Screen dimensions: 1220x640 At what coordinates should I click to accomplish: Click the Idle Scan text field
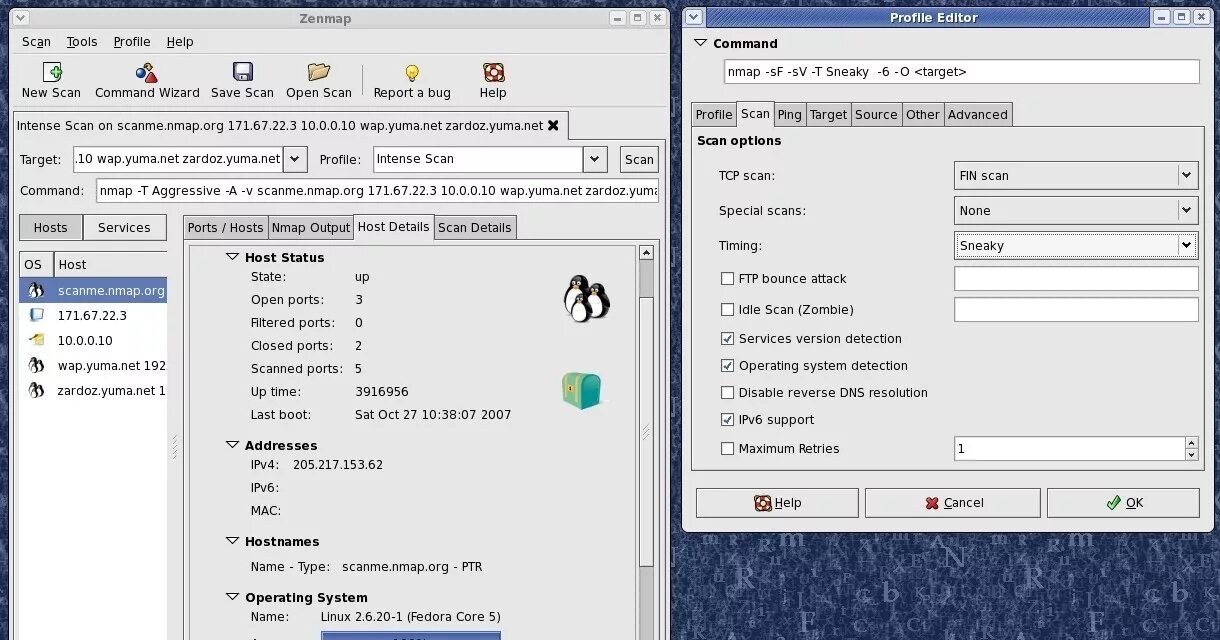1076,310
